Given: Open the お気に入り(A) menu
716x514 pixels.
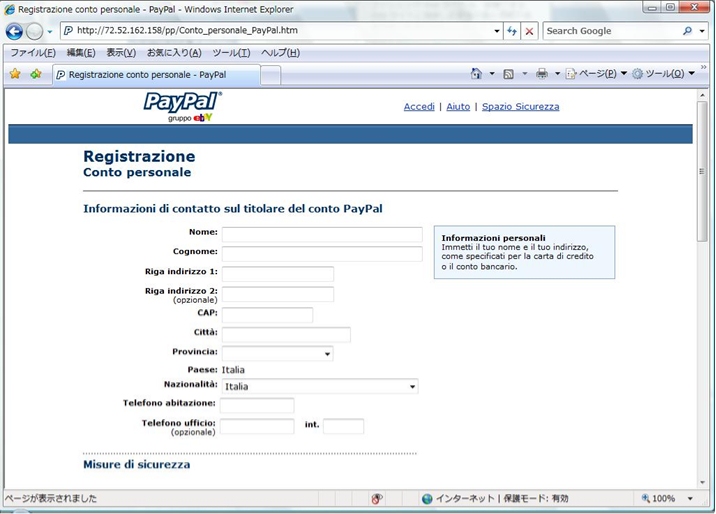Looking at the screenshot, I should pyautogui.click(x=173, y=53).
